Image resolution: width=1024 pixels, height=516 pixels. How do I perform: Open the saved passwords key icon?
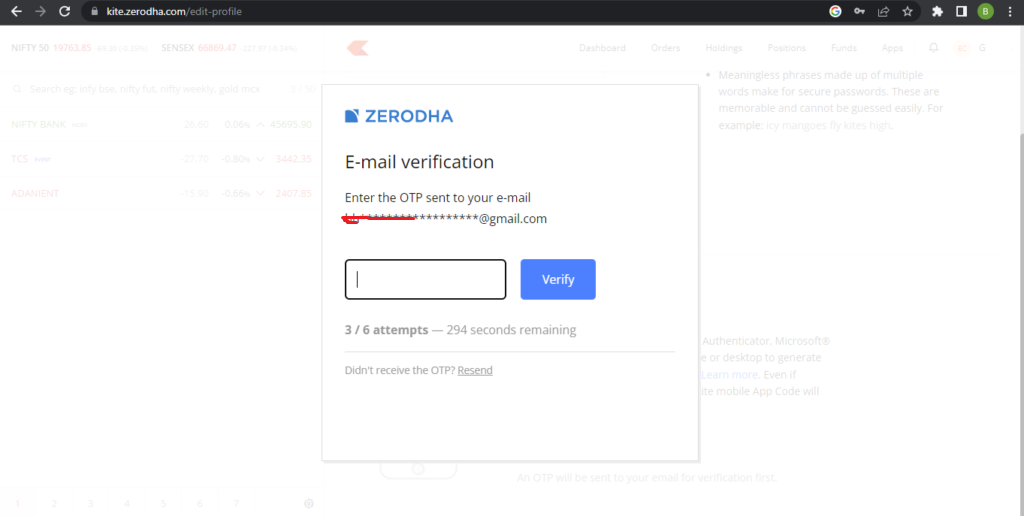[859, 11]
